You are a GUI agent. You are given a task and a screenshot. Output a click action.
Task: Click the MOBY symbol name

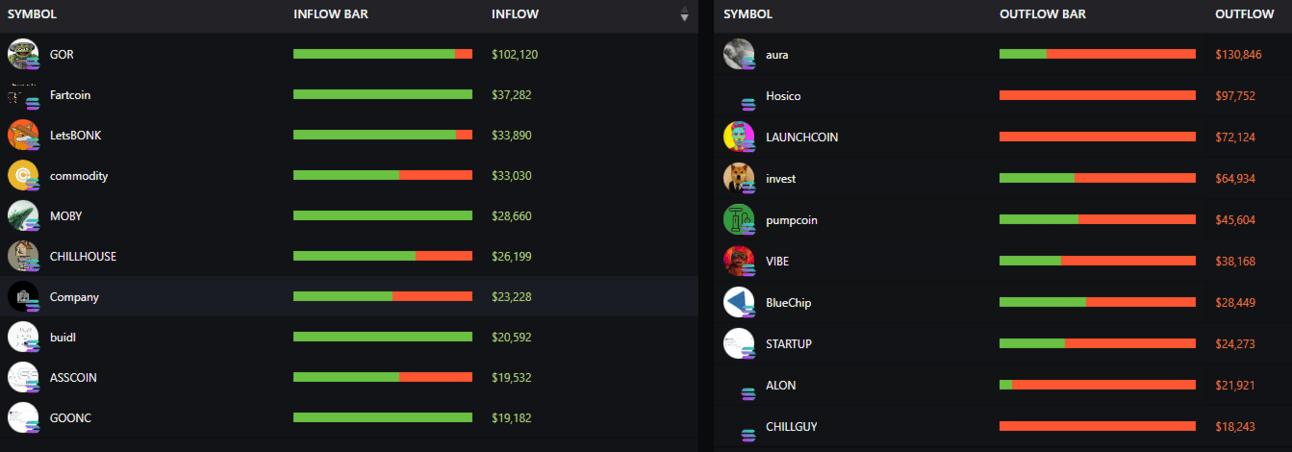[66, 216]
